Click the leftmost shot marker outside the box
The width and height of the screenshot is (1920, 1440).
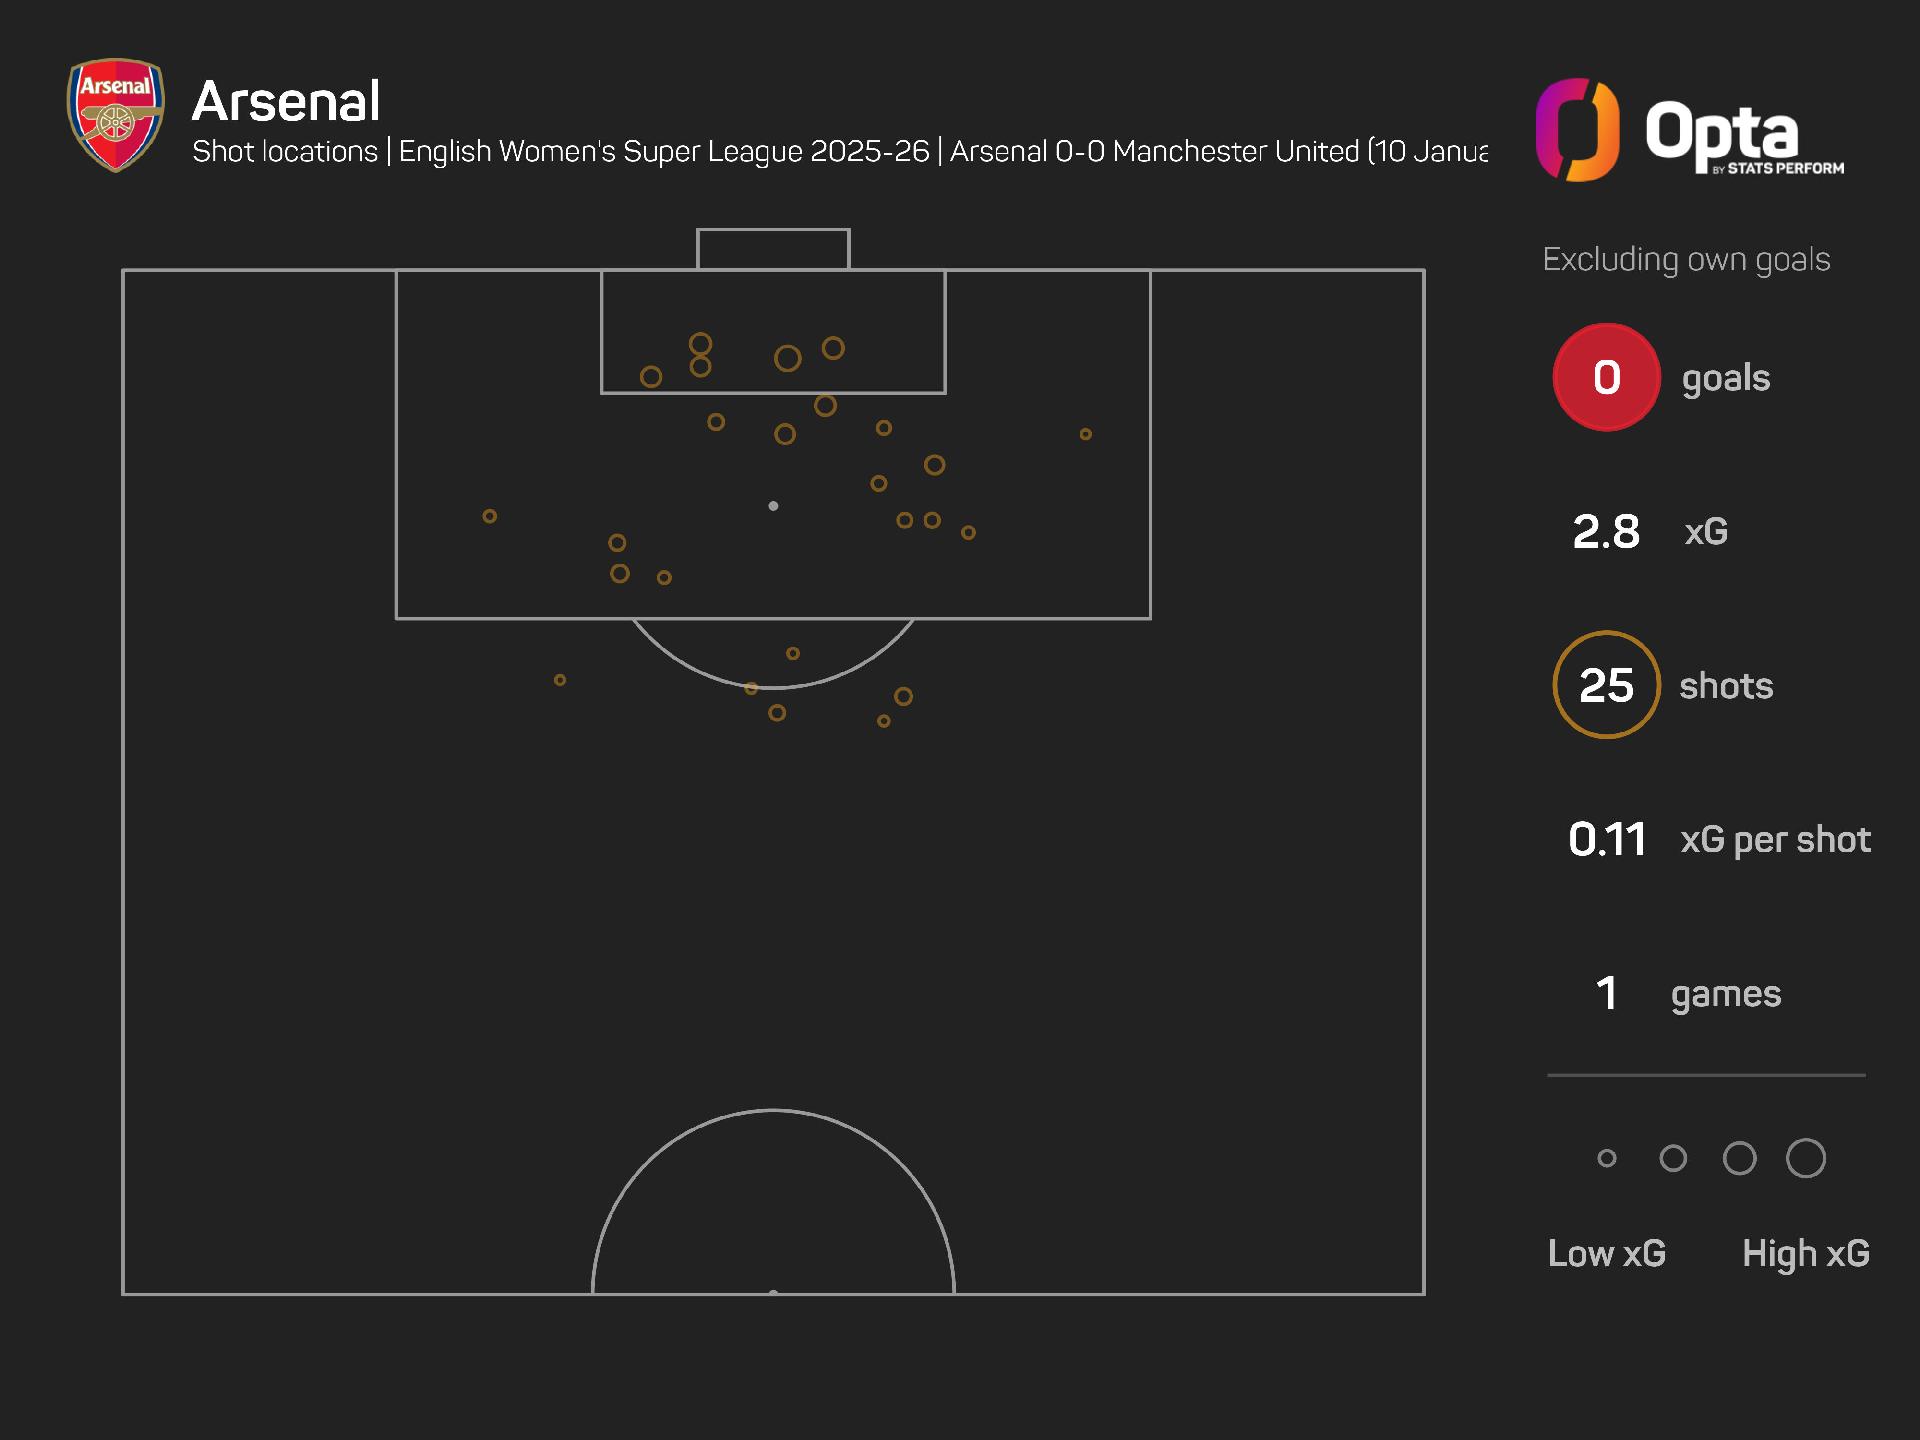pos(560,680)
